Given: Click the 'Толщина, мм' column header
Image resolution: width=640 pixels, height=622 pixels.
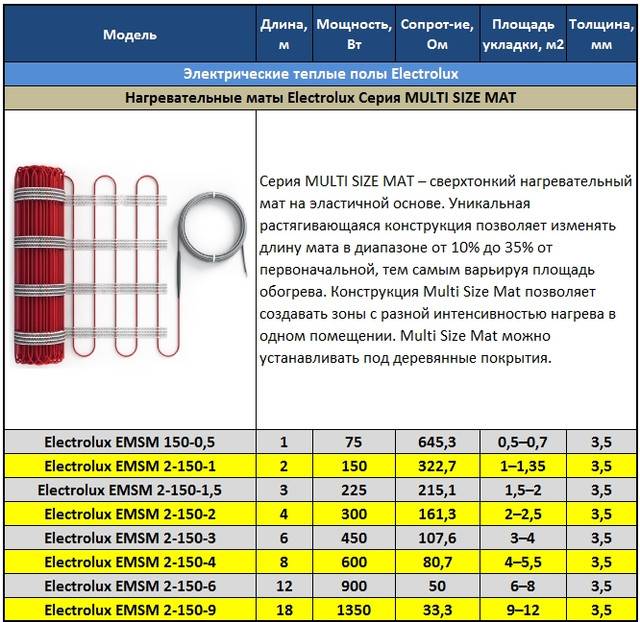Looking at the screenshot, I should (601, 35).
